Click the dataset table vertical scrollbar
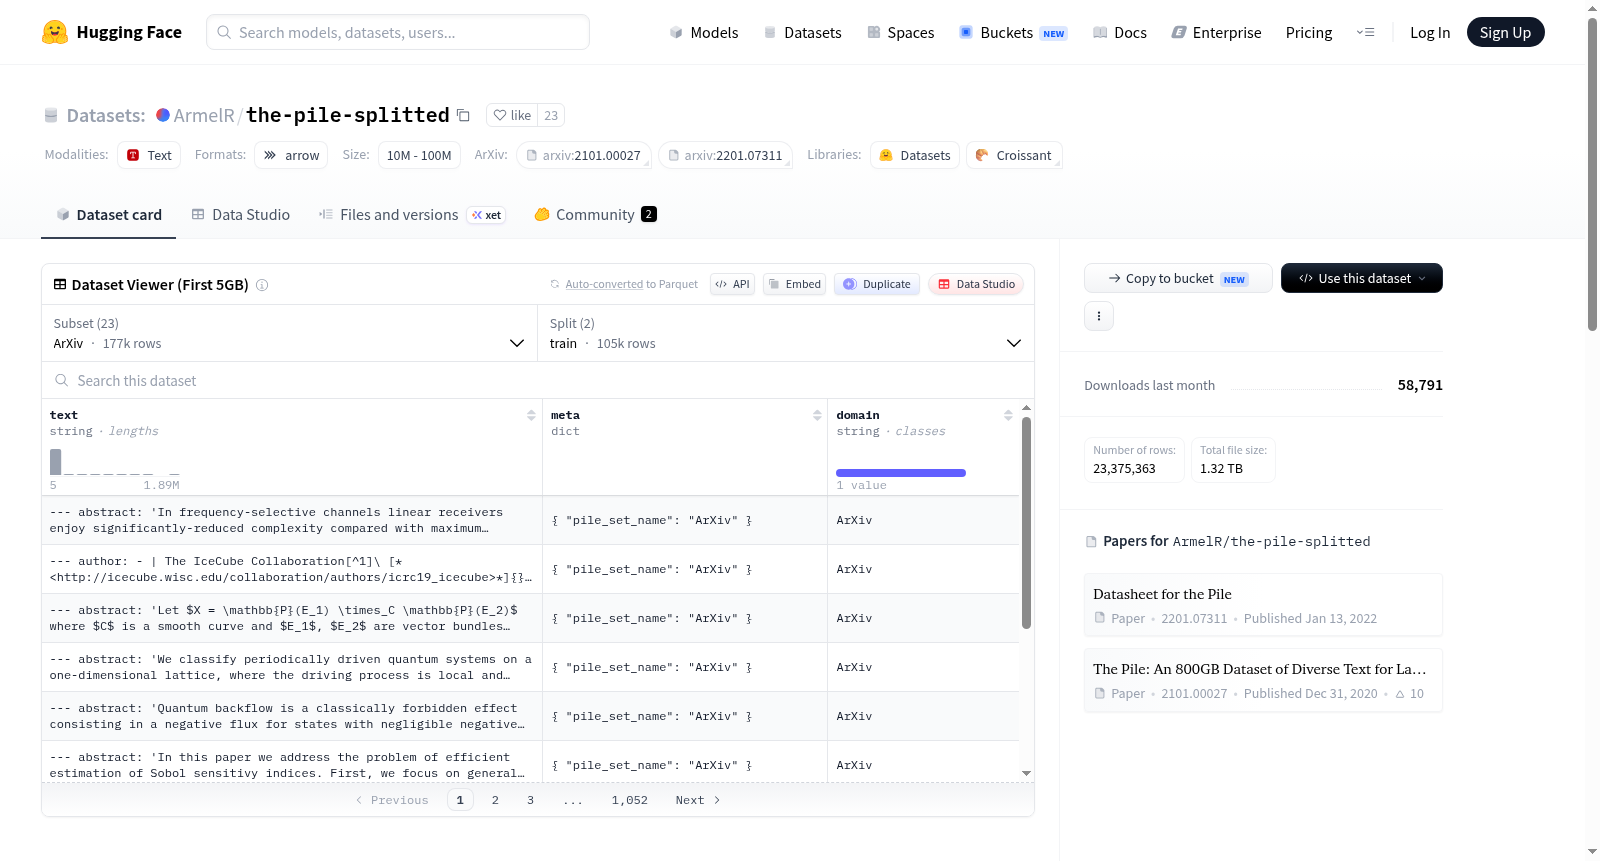The height and width of the screenshot is (861, 1600). (1026, 523)
